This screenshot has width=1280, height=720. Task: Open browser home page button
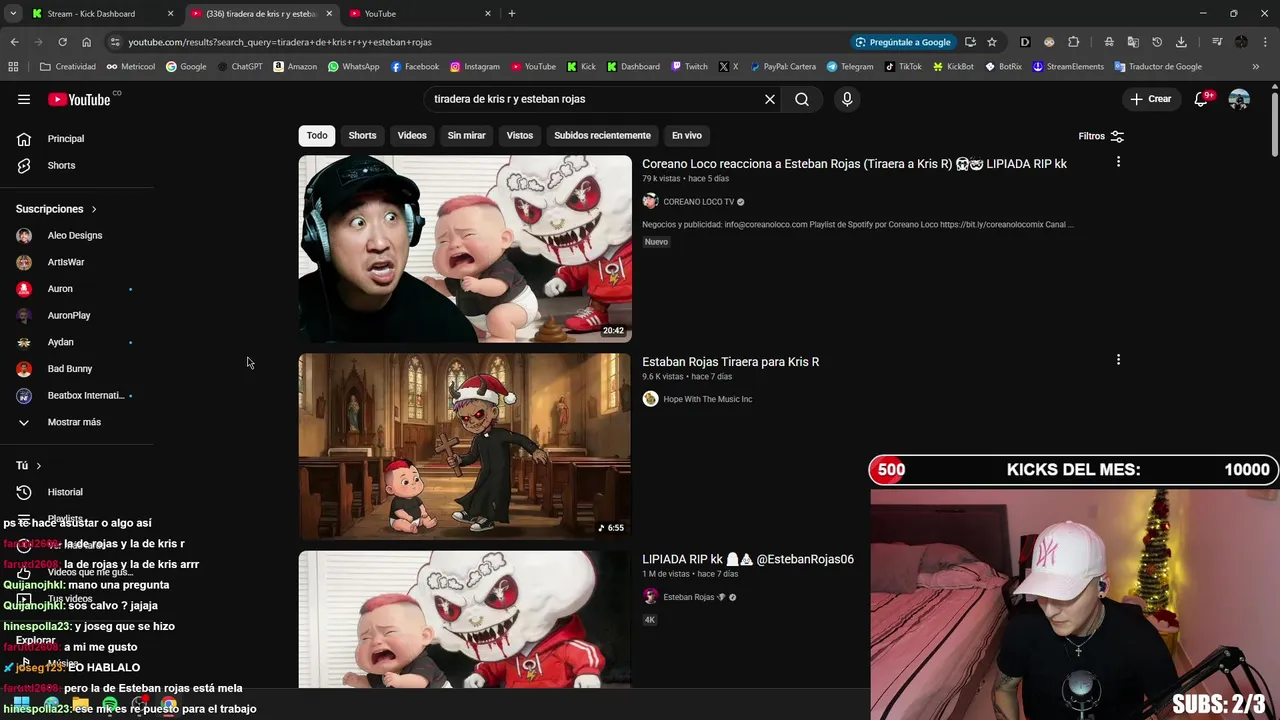point(86,42)
